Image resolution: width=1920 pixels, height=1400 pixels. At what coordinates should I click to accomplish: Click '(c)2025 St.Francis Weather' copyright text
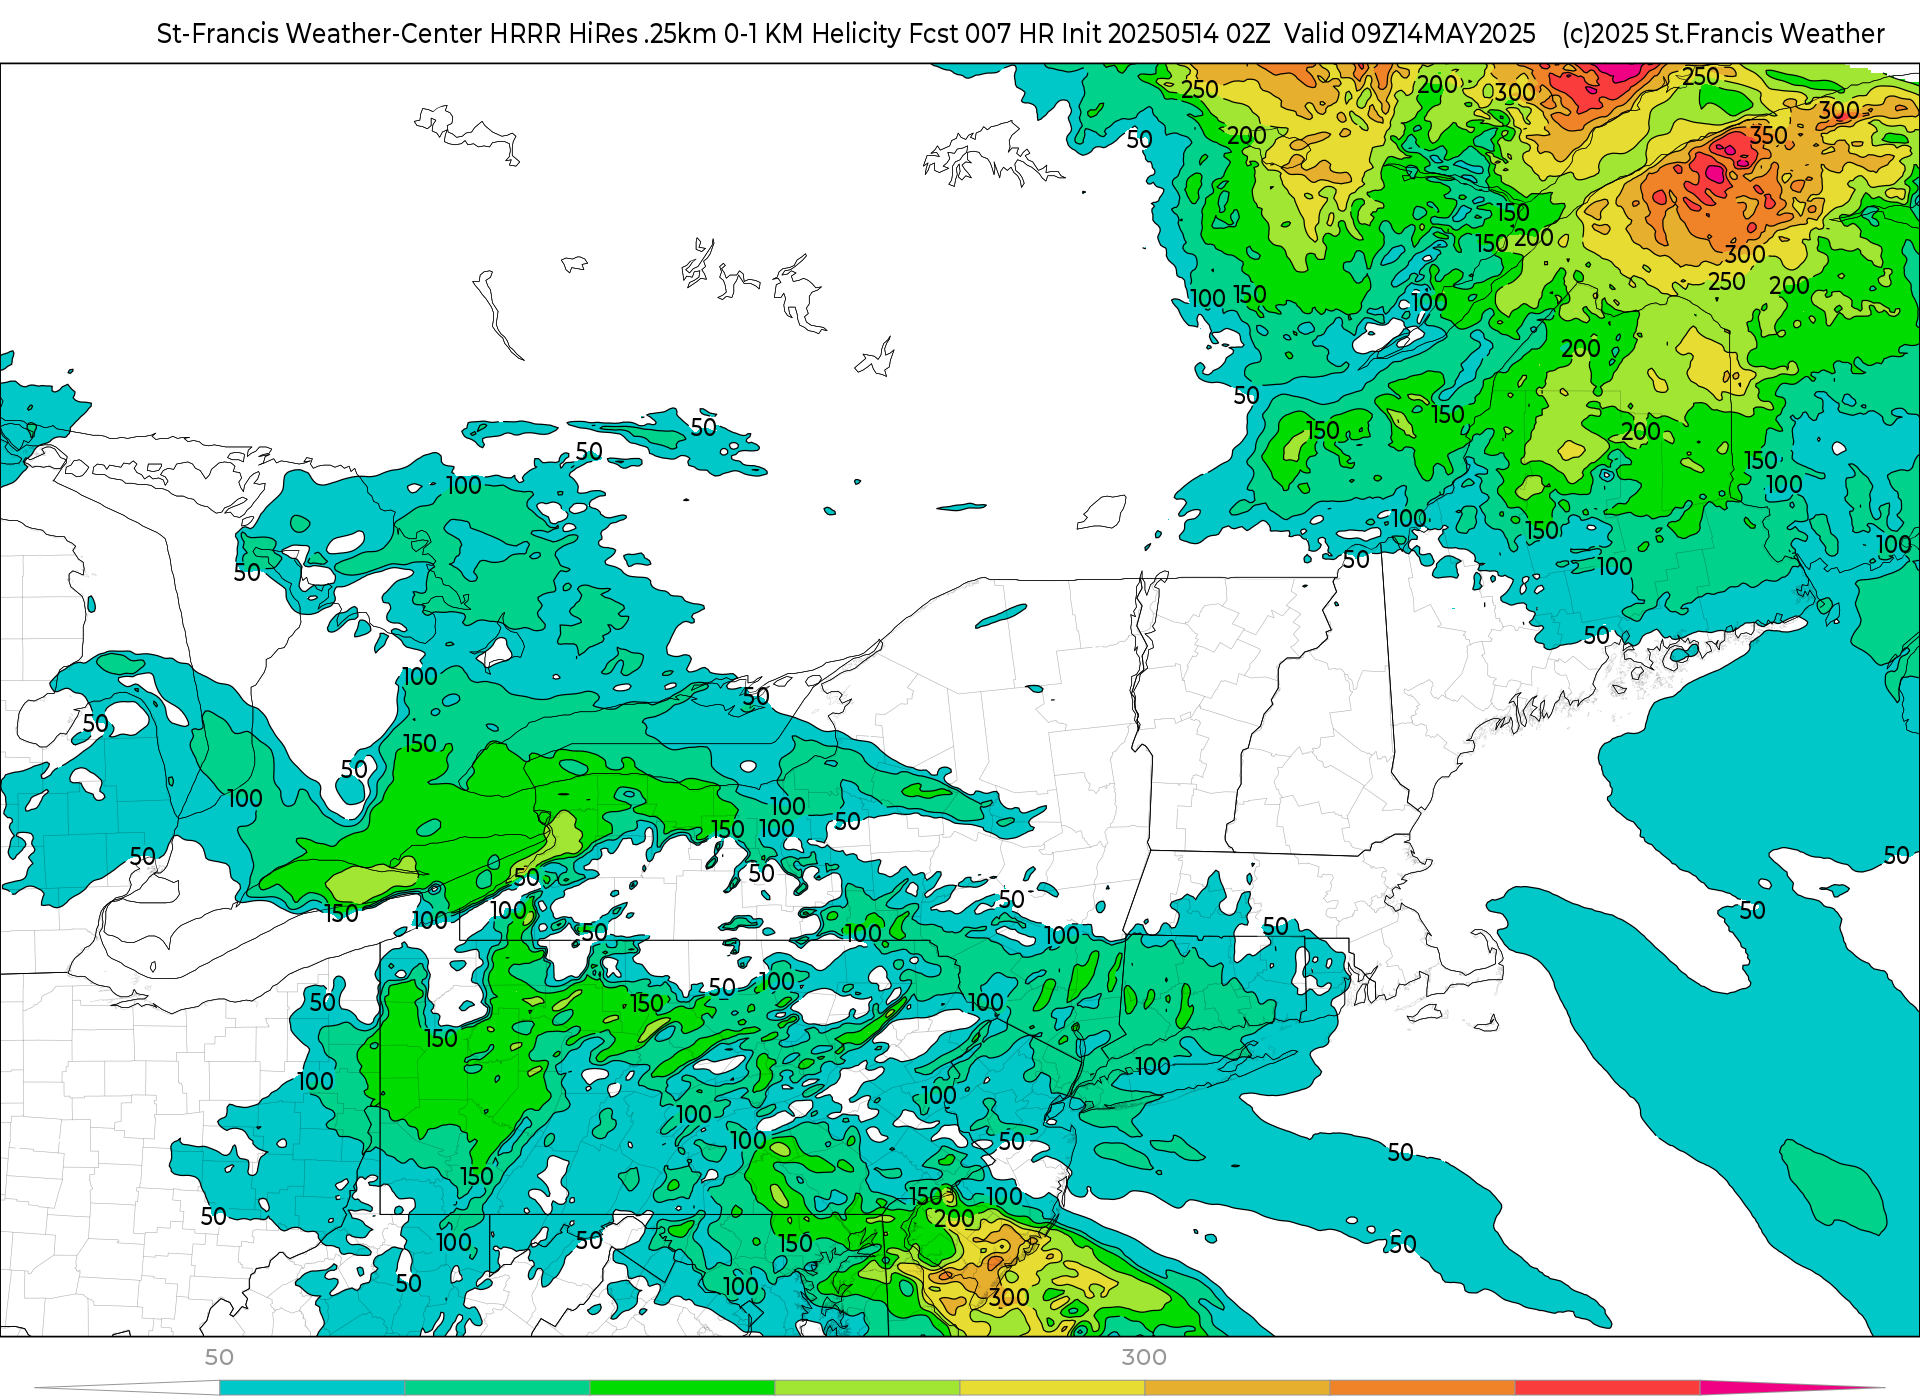click(1723, 34)
